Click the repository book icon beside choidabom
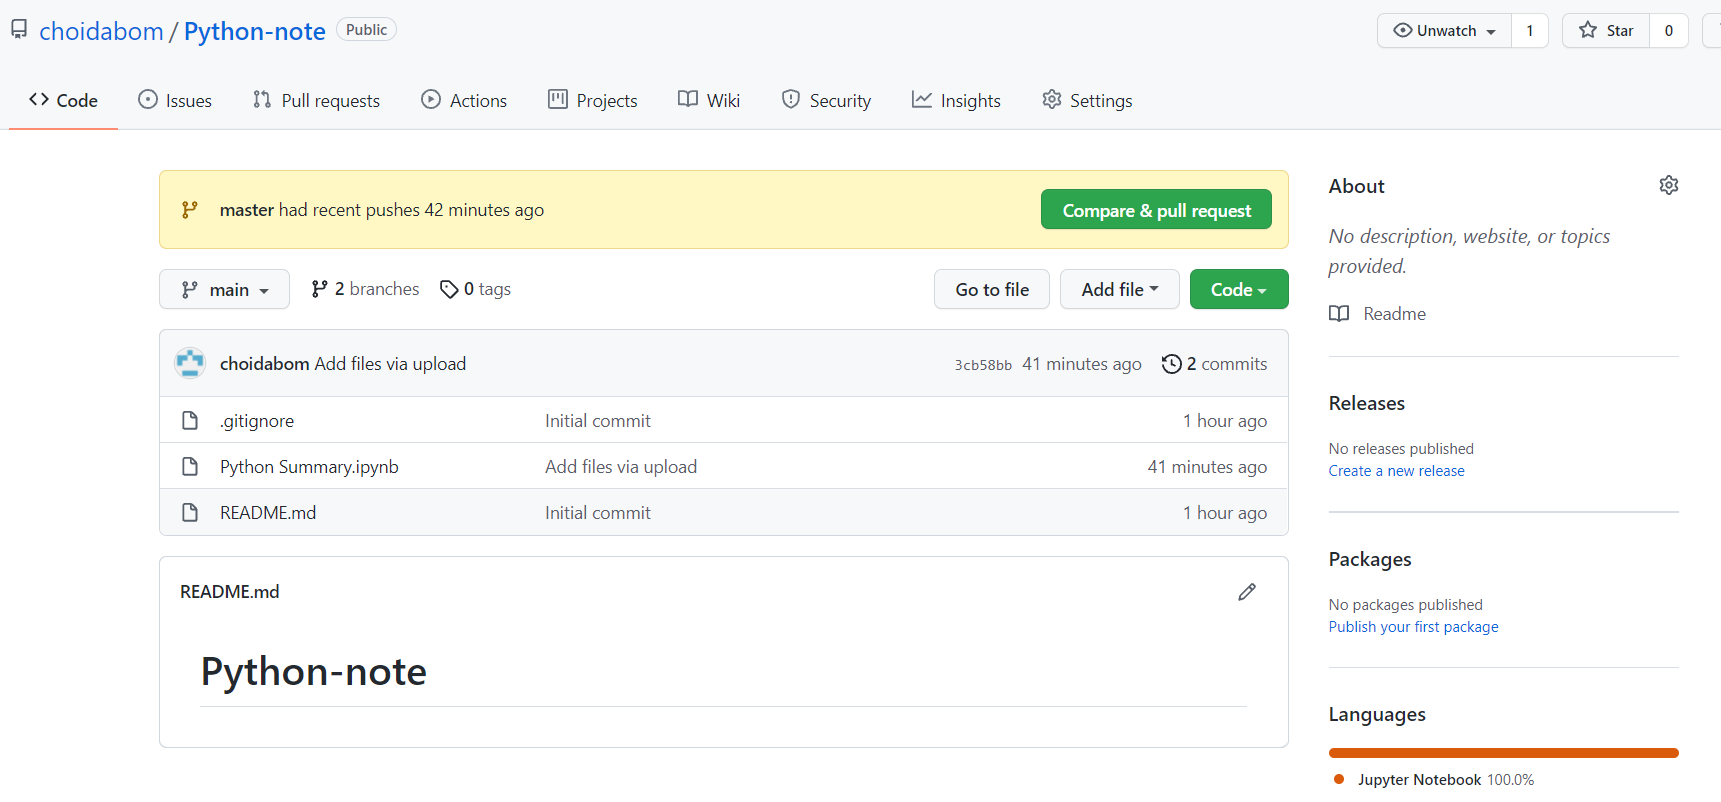The width and height of the screenshot is (1721, 802). pyautogui.click(x=19, y=30)
